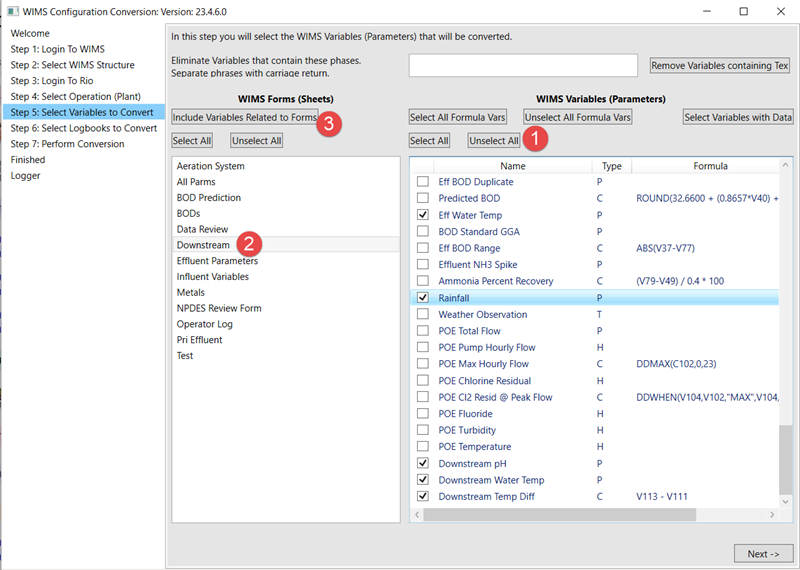The height and width of the screenshot is (570, 800).
Task: Select the Downstream form in the list
Action: tap(203, 245)
